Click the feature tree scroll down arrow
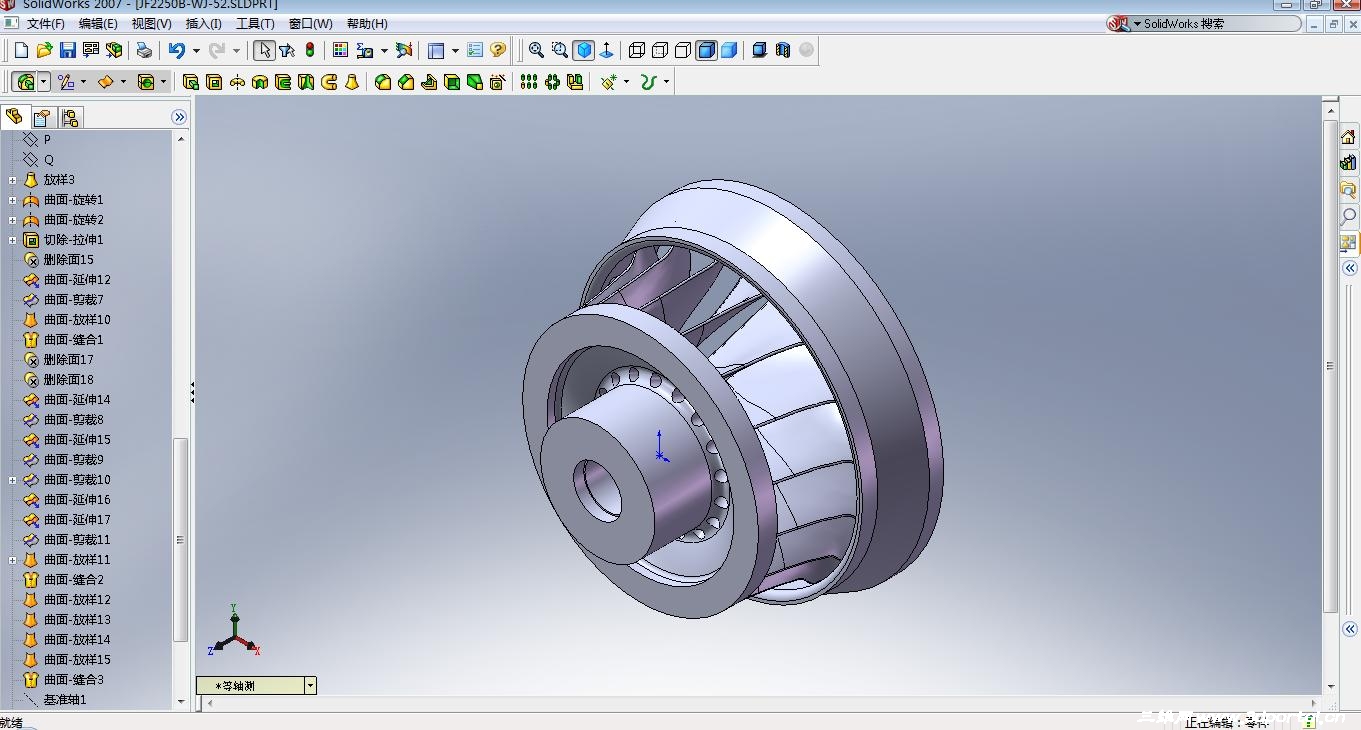This screenshot has width=1361, height=730. (181, 701)
